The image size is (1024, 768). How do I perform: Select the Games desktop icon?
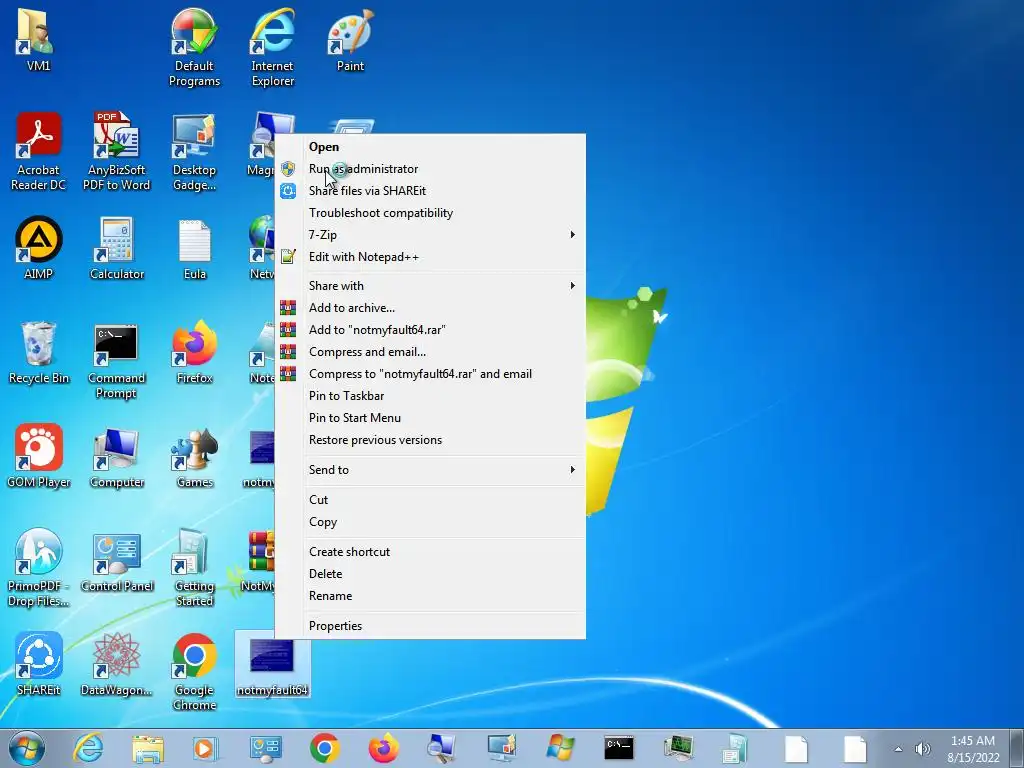pos(194,456)
